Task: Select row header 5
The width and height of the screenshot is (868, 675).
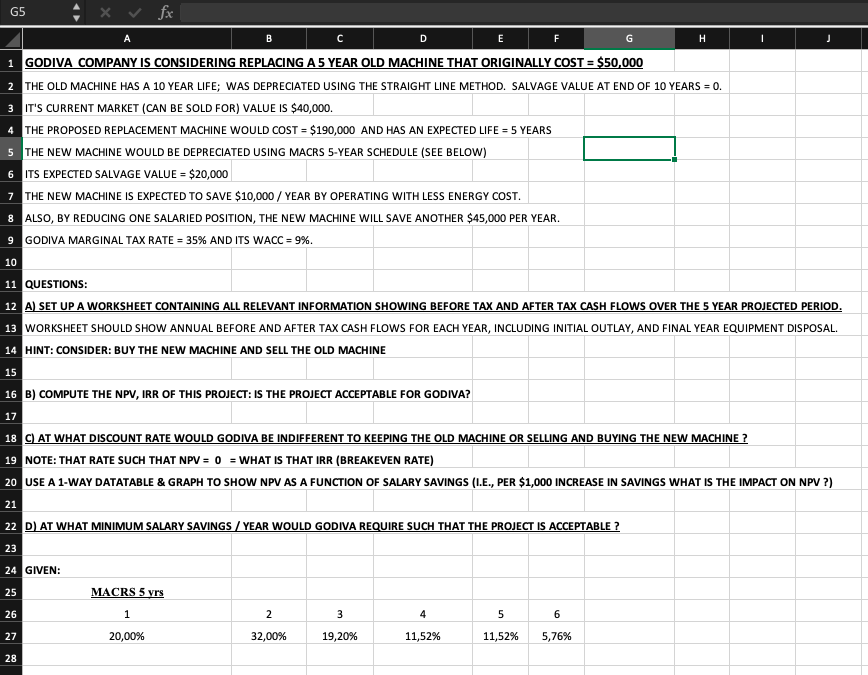Action: [8, 151]
